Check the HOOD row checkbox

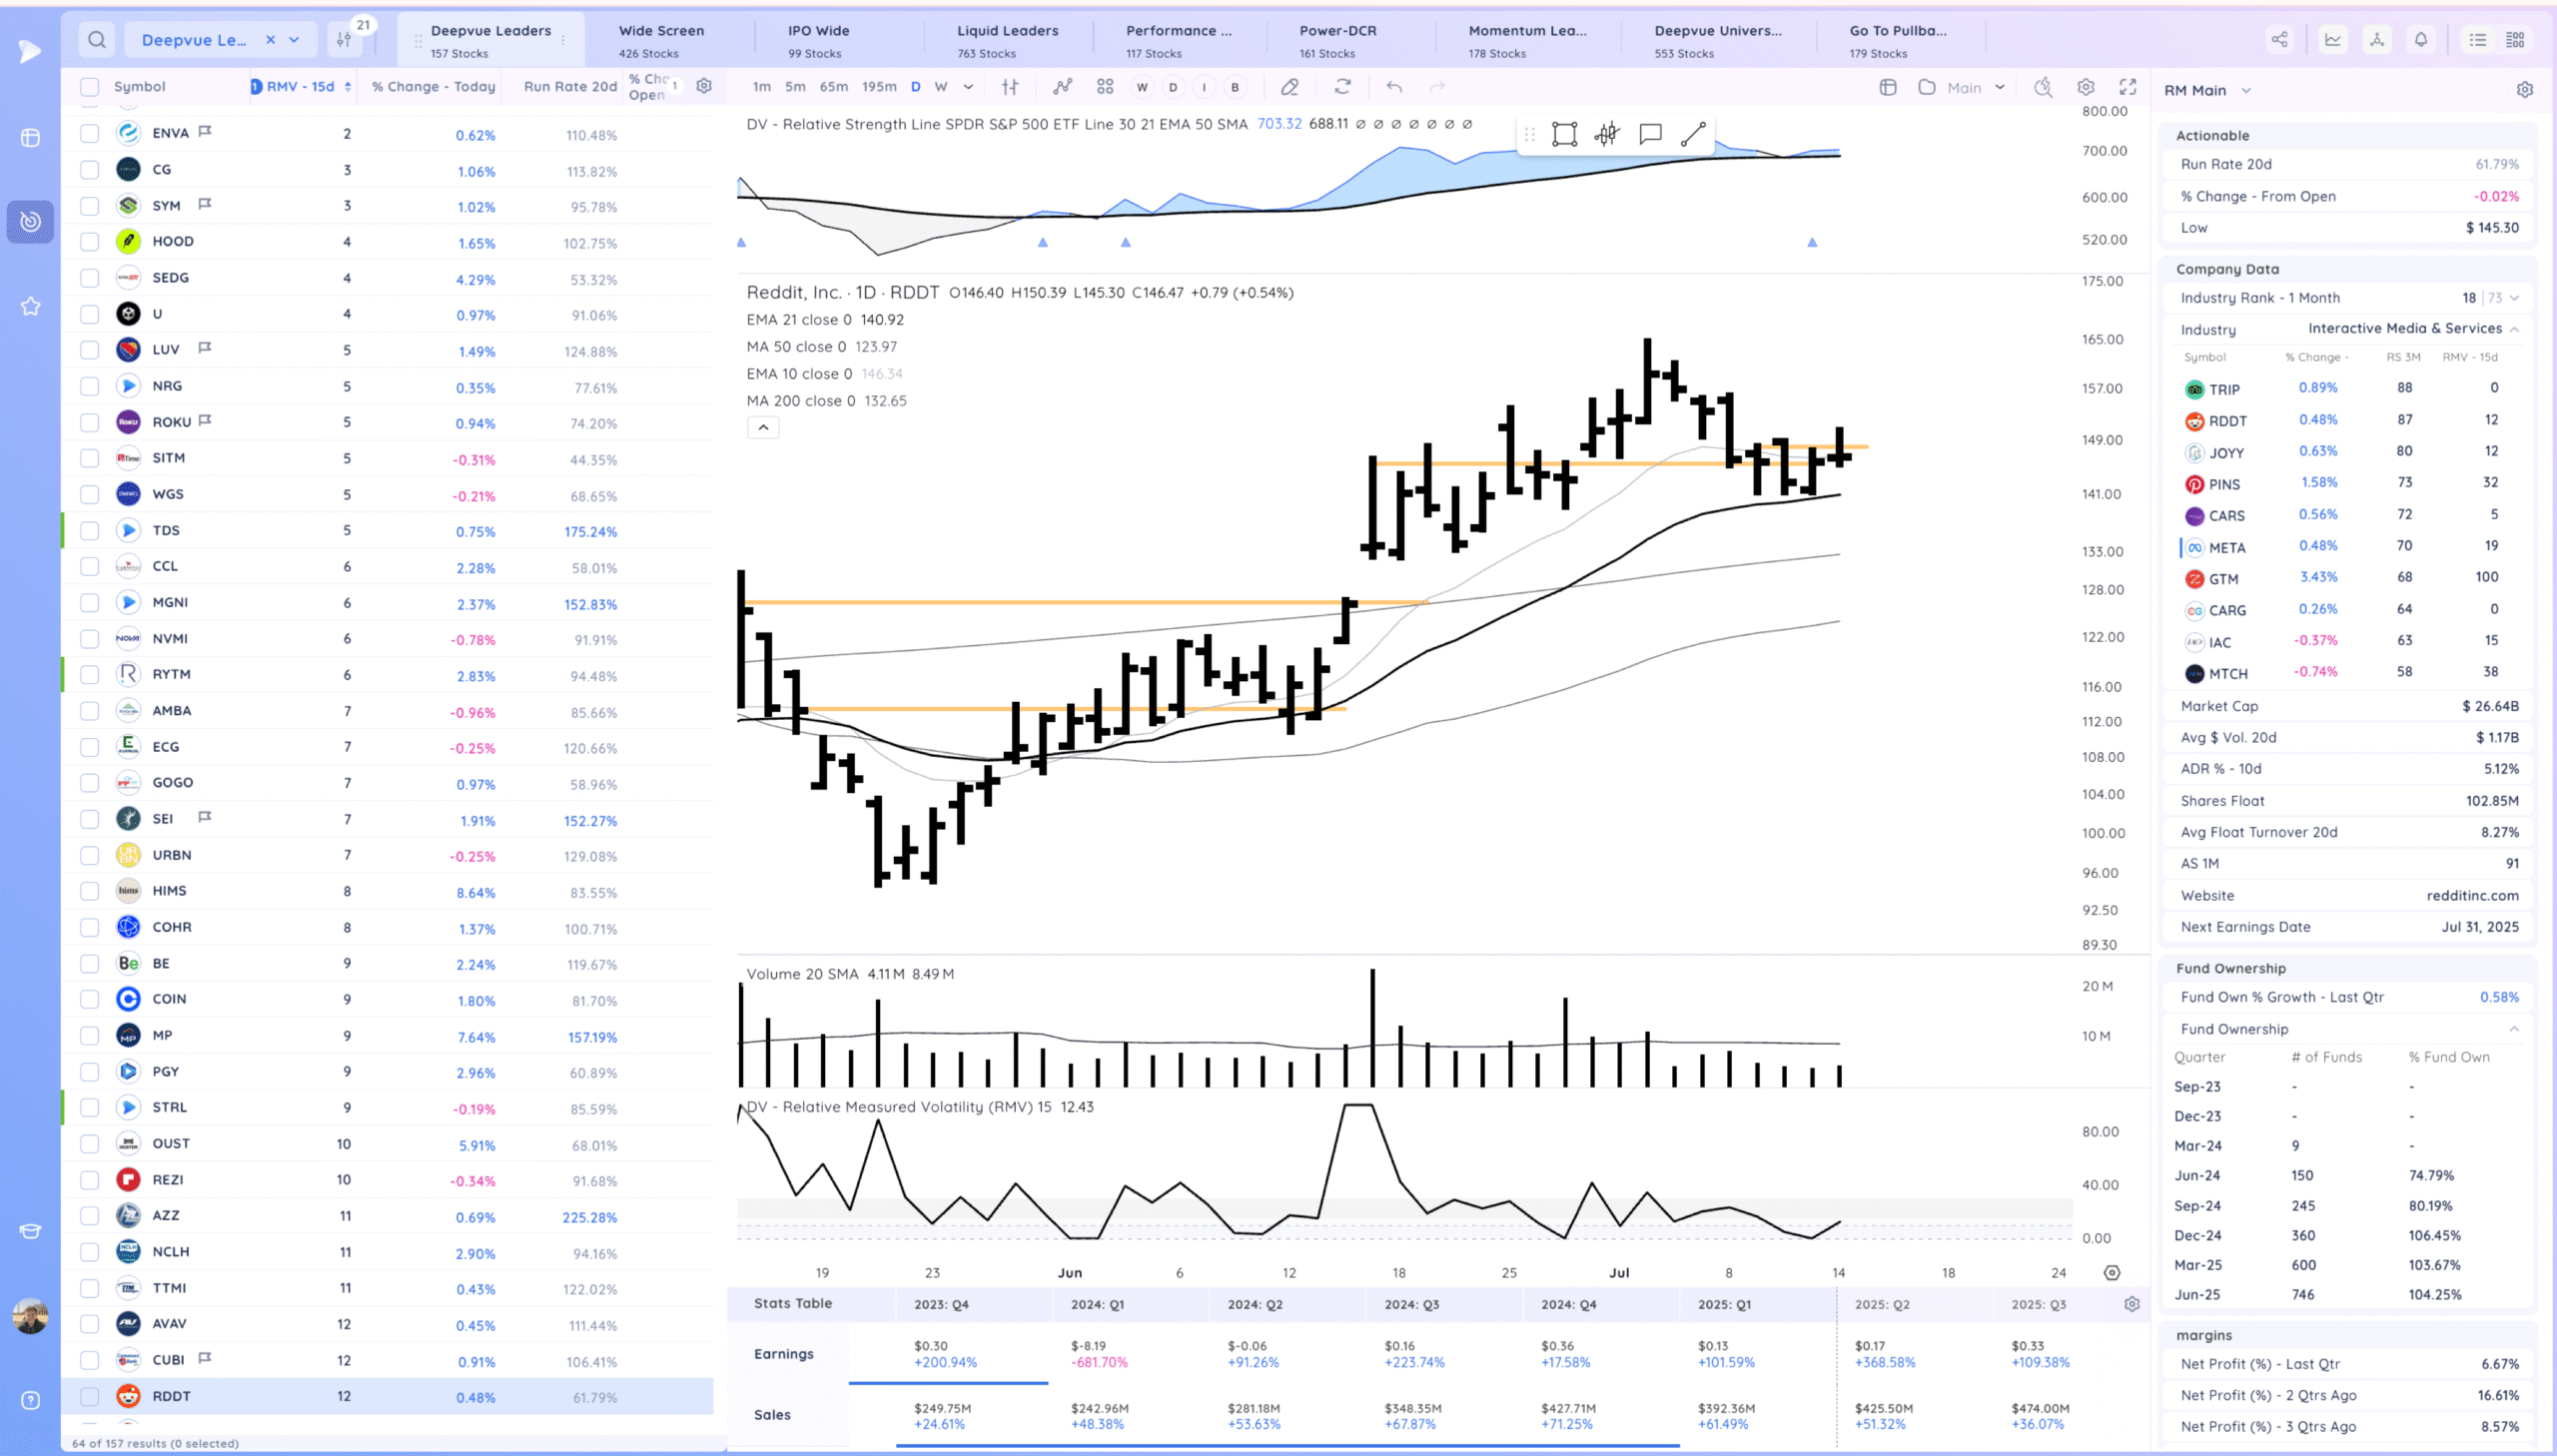pyautogui.click(x=90, y=242)
